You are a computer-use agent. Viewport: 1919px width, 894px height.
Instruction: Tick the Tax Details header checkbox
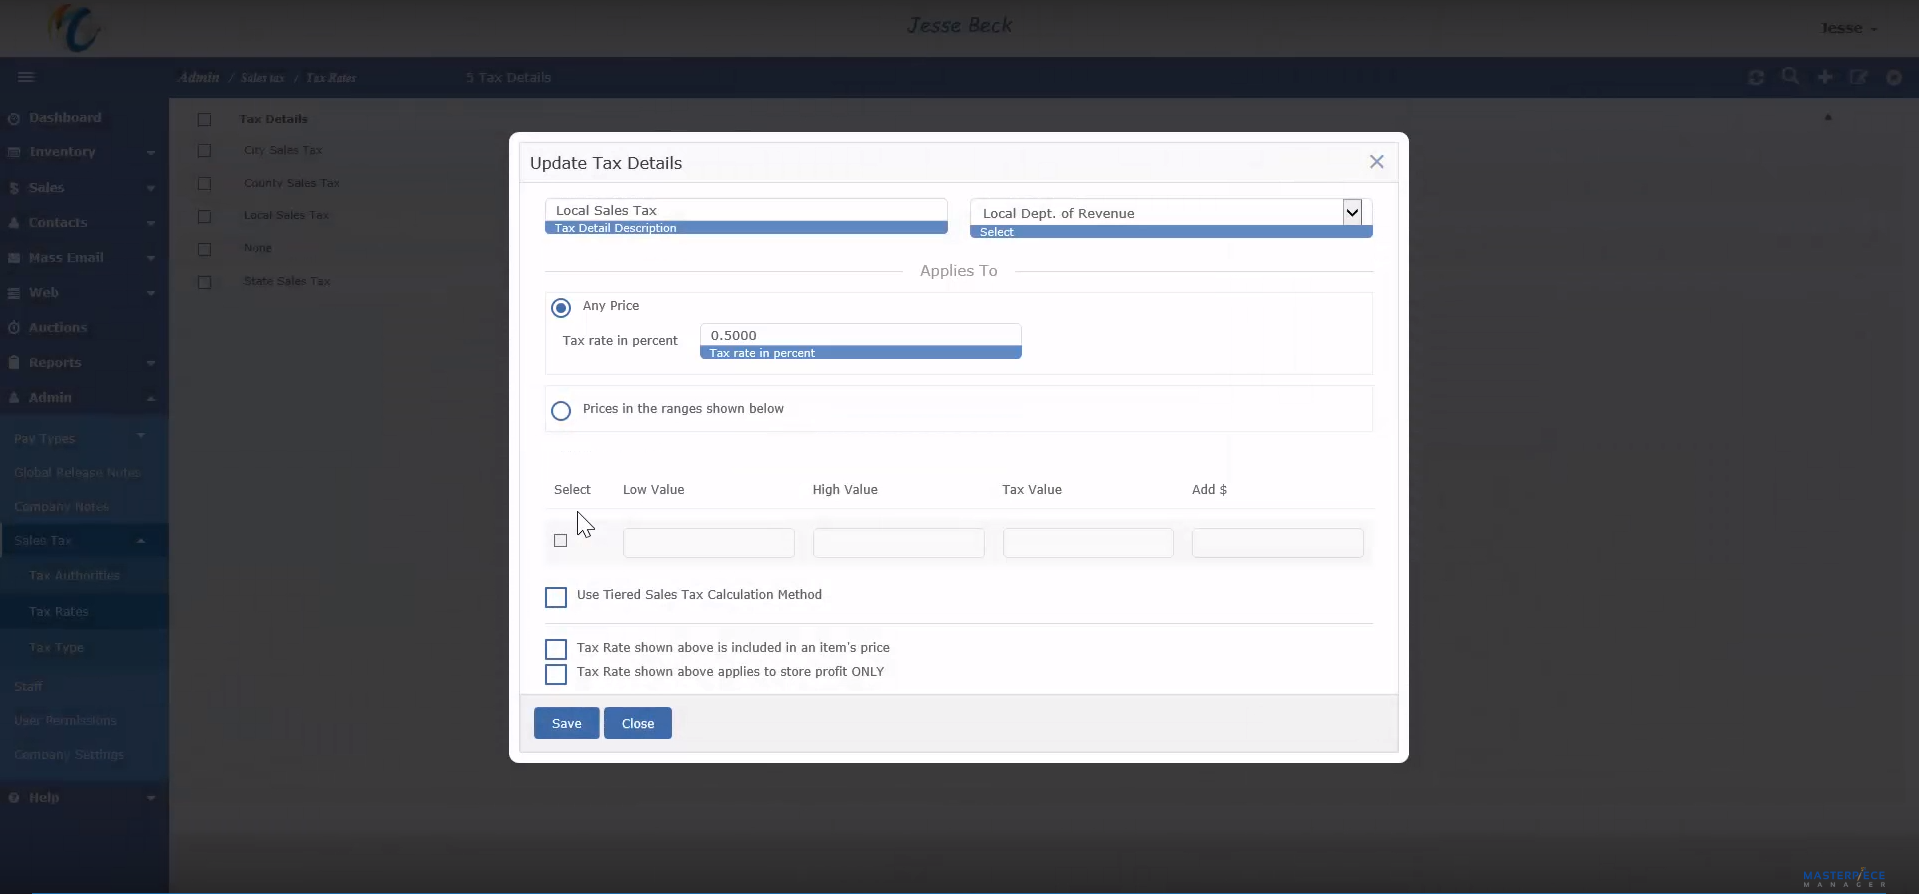(x=204, y=120)
